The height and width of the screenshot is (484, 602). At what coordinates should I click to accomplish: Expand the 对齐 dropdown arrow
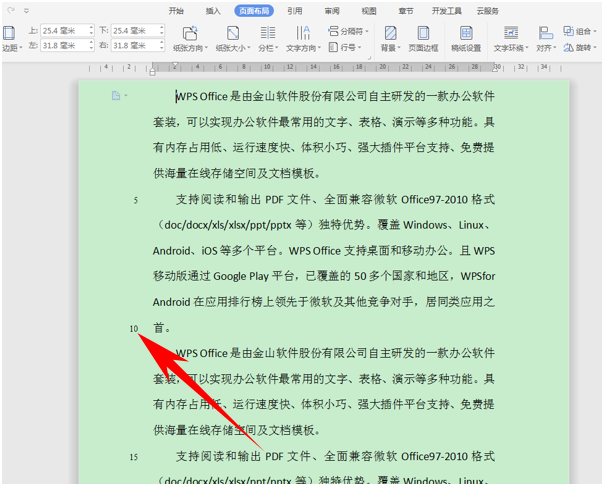[x=555, y=48]
